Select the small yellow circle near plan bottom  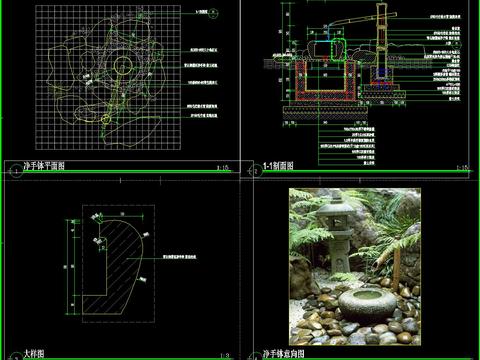(x=106, y=119)
